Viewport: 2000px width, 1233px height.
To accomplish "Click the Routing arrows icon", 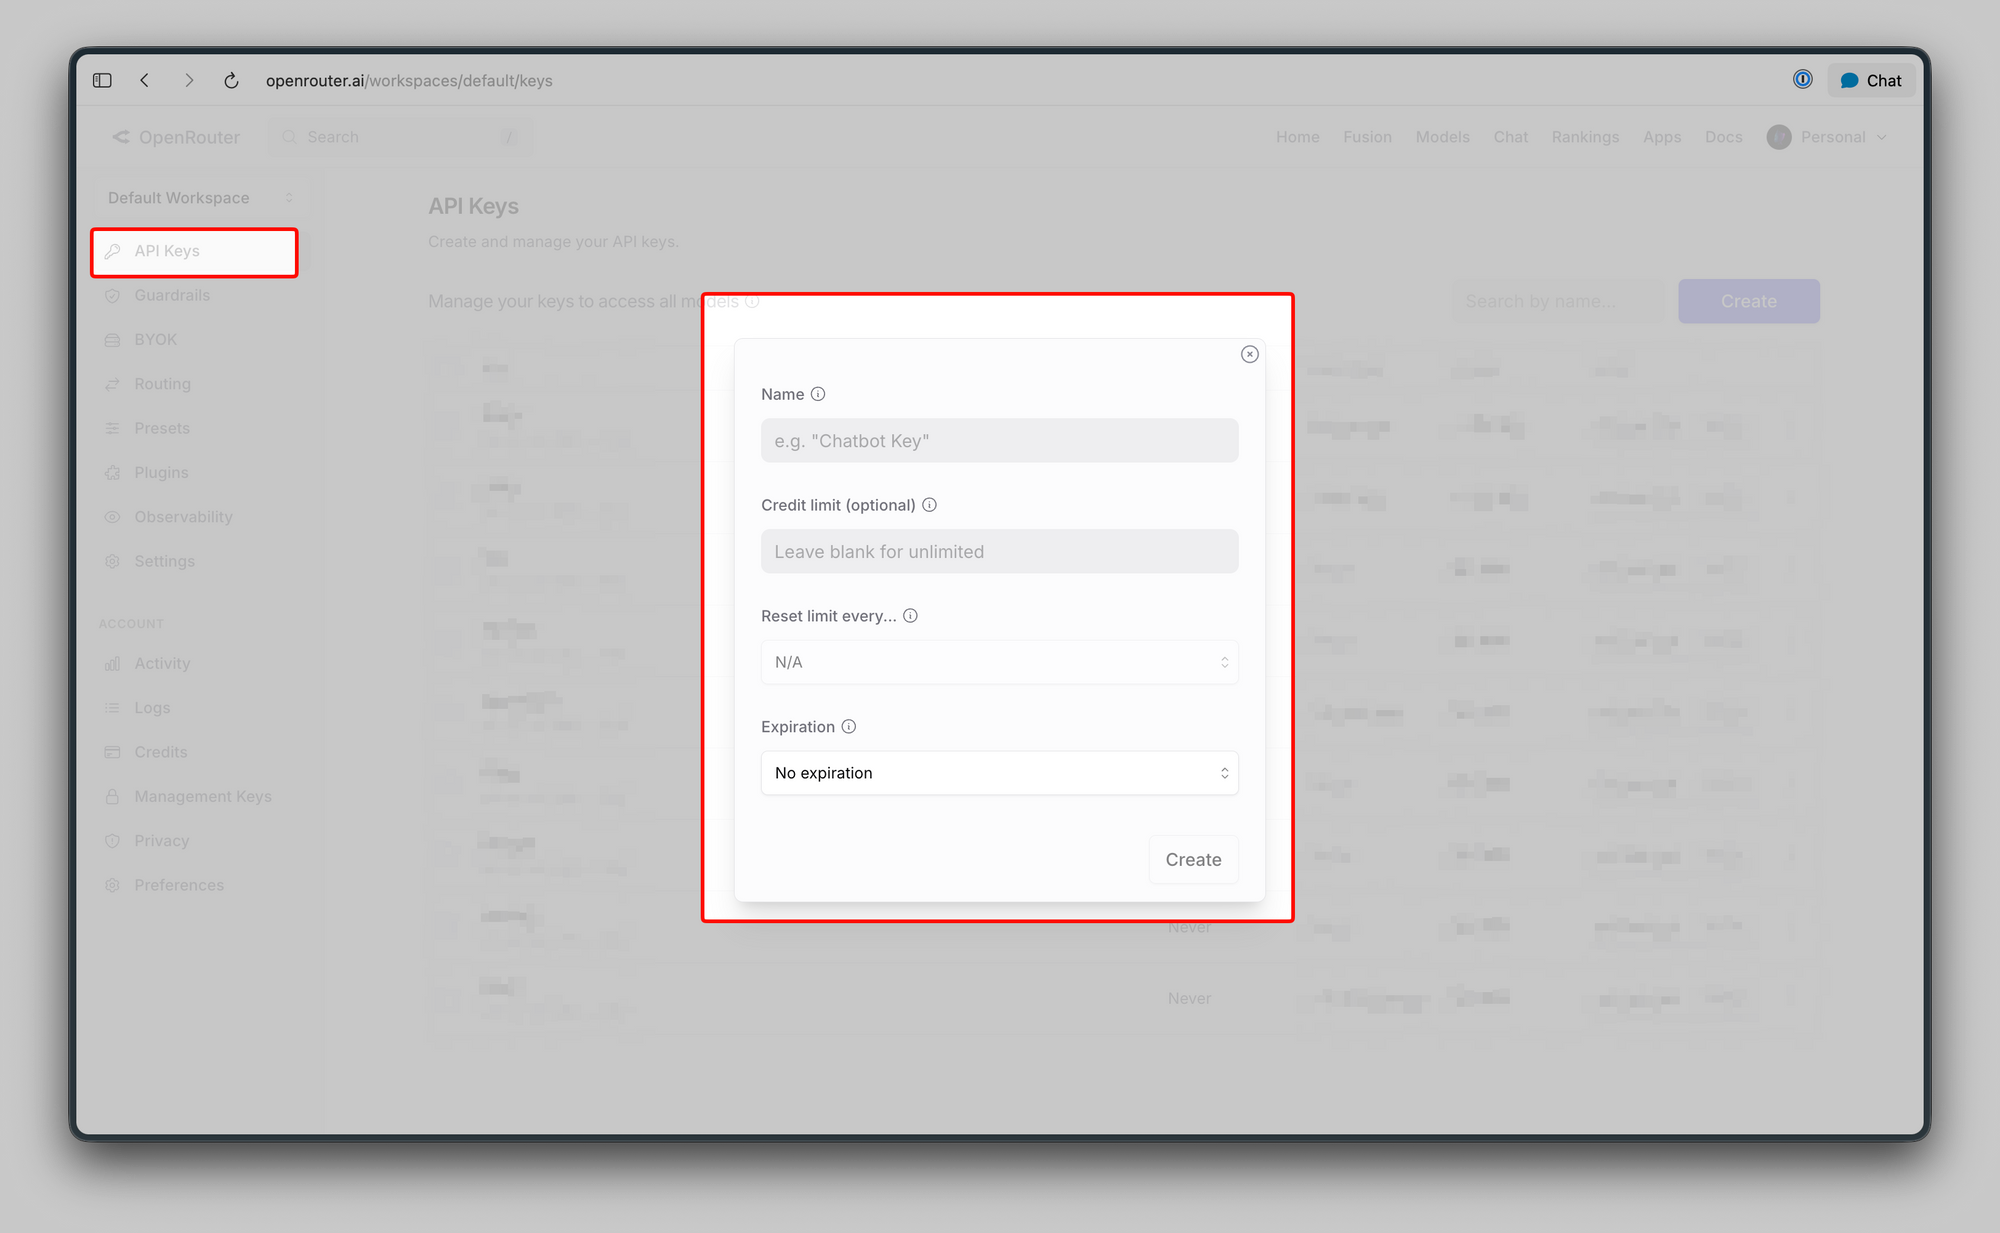I will click(x=112, y=384).
